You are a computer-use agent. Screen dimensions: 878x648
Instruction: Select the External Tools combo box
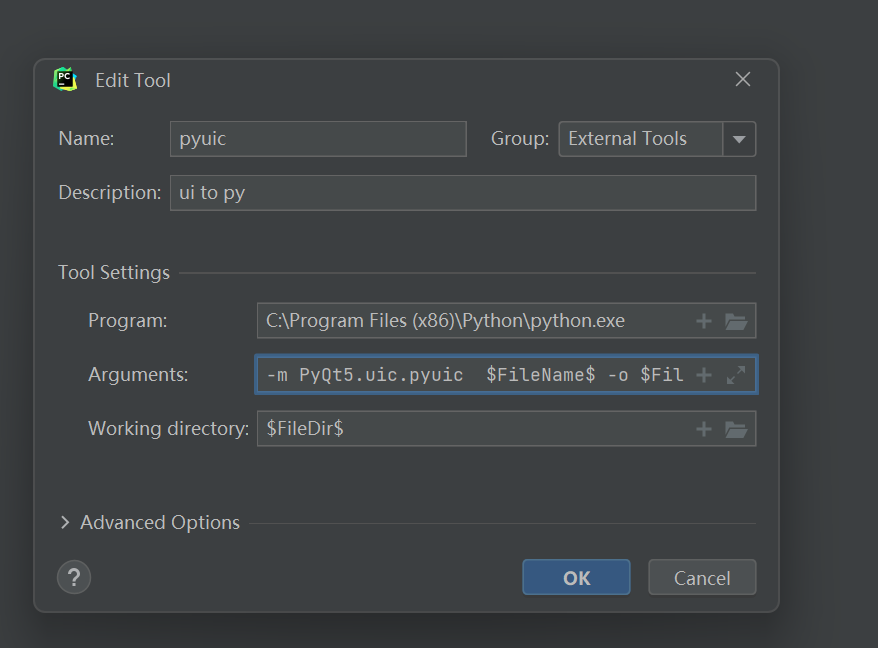coord(640,139)
